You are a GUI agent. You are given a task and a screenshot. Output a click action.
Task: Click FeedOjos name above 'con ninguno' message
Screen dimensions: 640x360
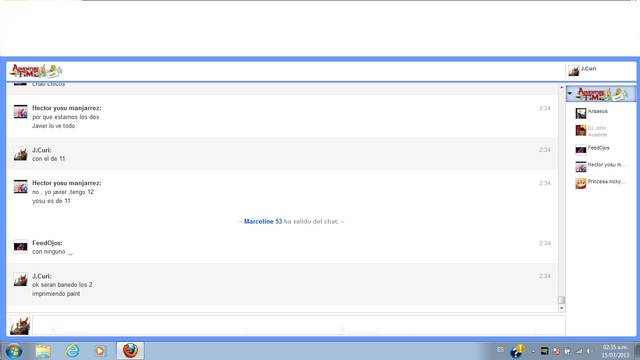pos(47,243)
